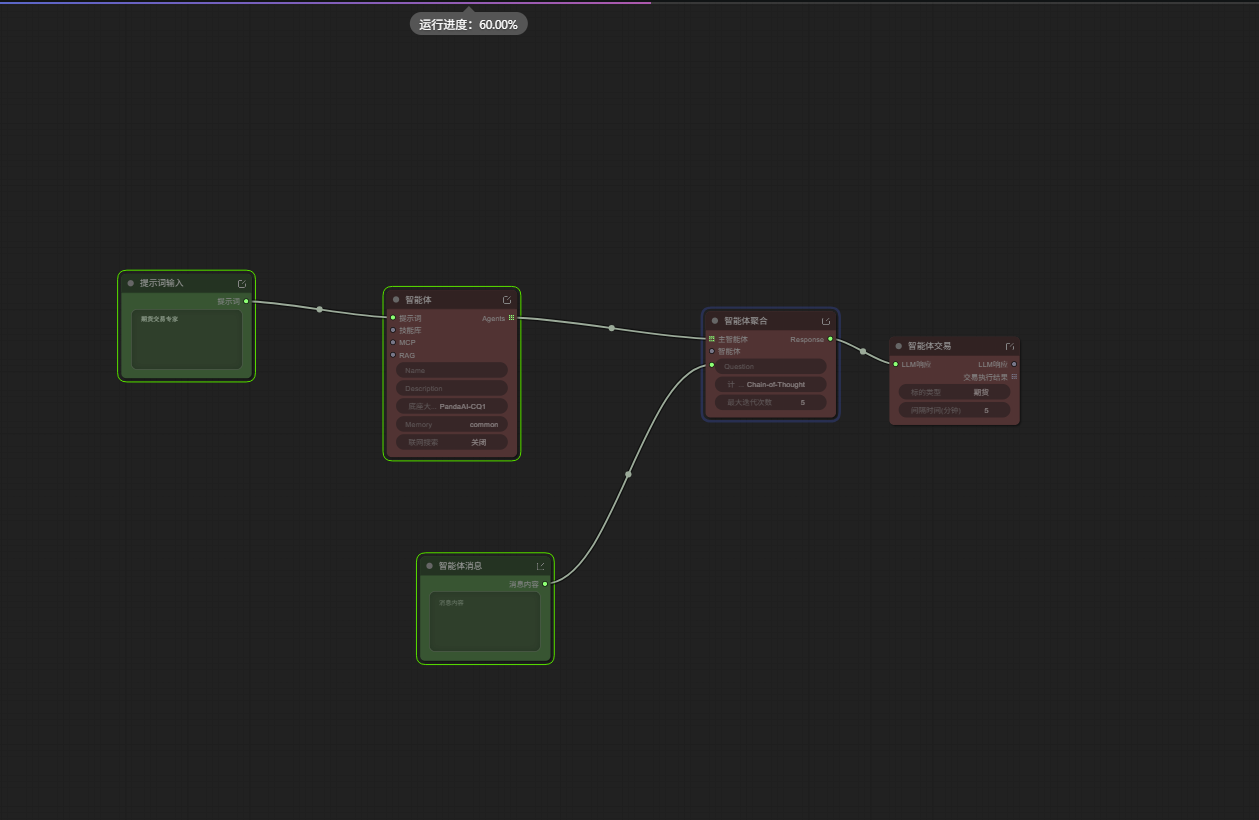Open the PandaAI-CQ1 model dropdown
The height and width of the screenshot is (820, 1259).
pyautogui.click(x=452, y=406)
